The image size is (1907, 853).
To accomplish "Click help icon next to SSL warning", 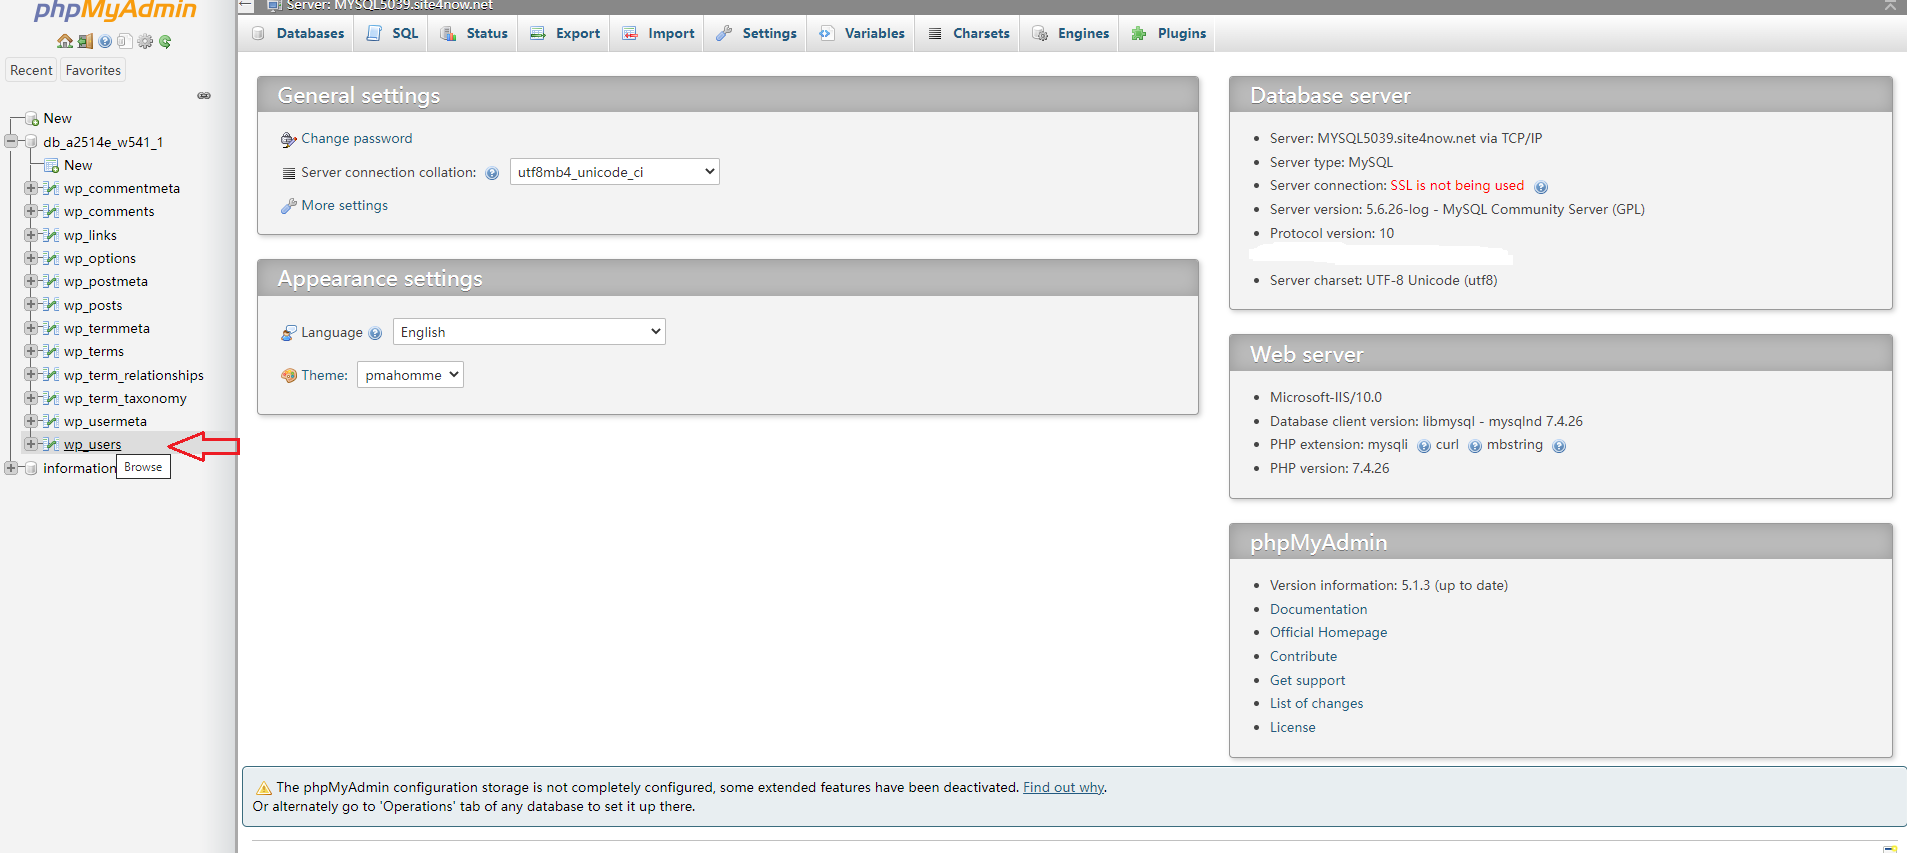I will tap(1540, 187).
